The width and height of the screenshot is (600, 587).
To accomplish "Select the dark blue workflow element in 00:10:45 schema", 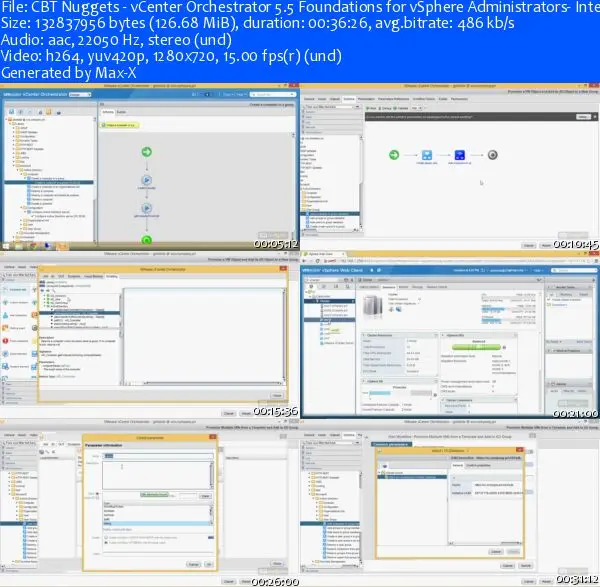I will (460, 155).
